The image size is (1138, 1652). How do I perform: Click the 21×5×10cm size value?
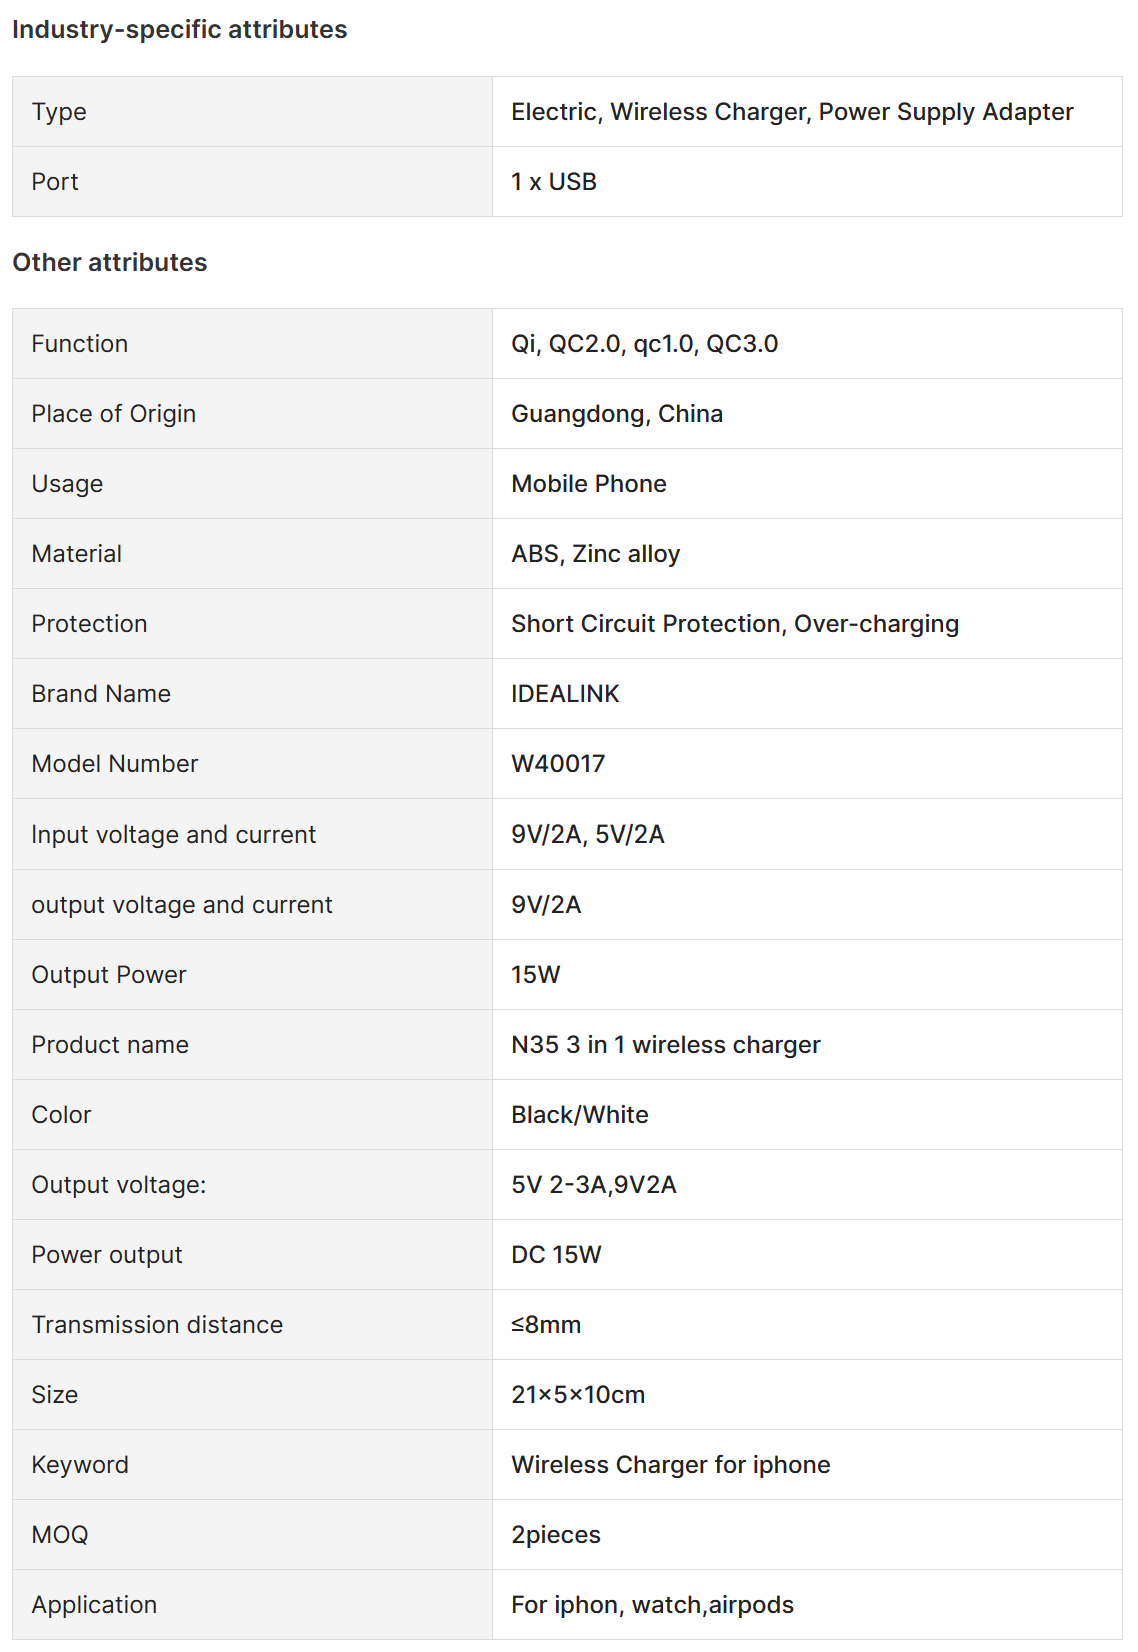[x=578, y=1395]
